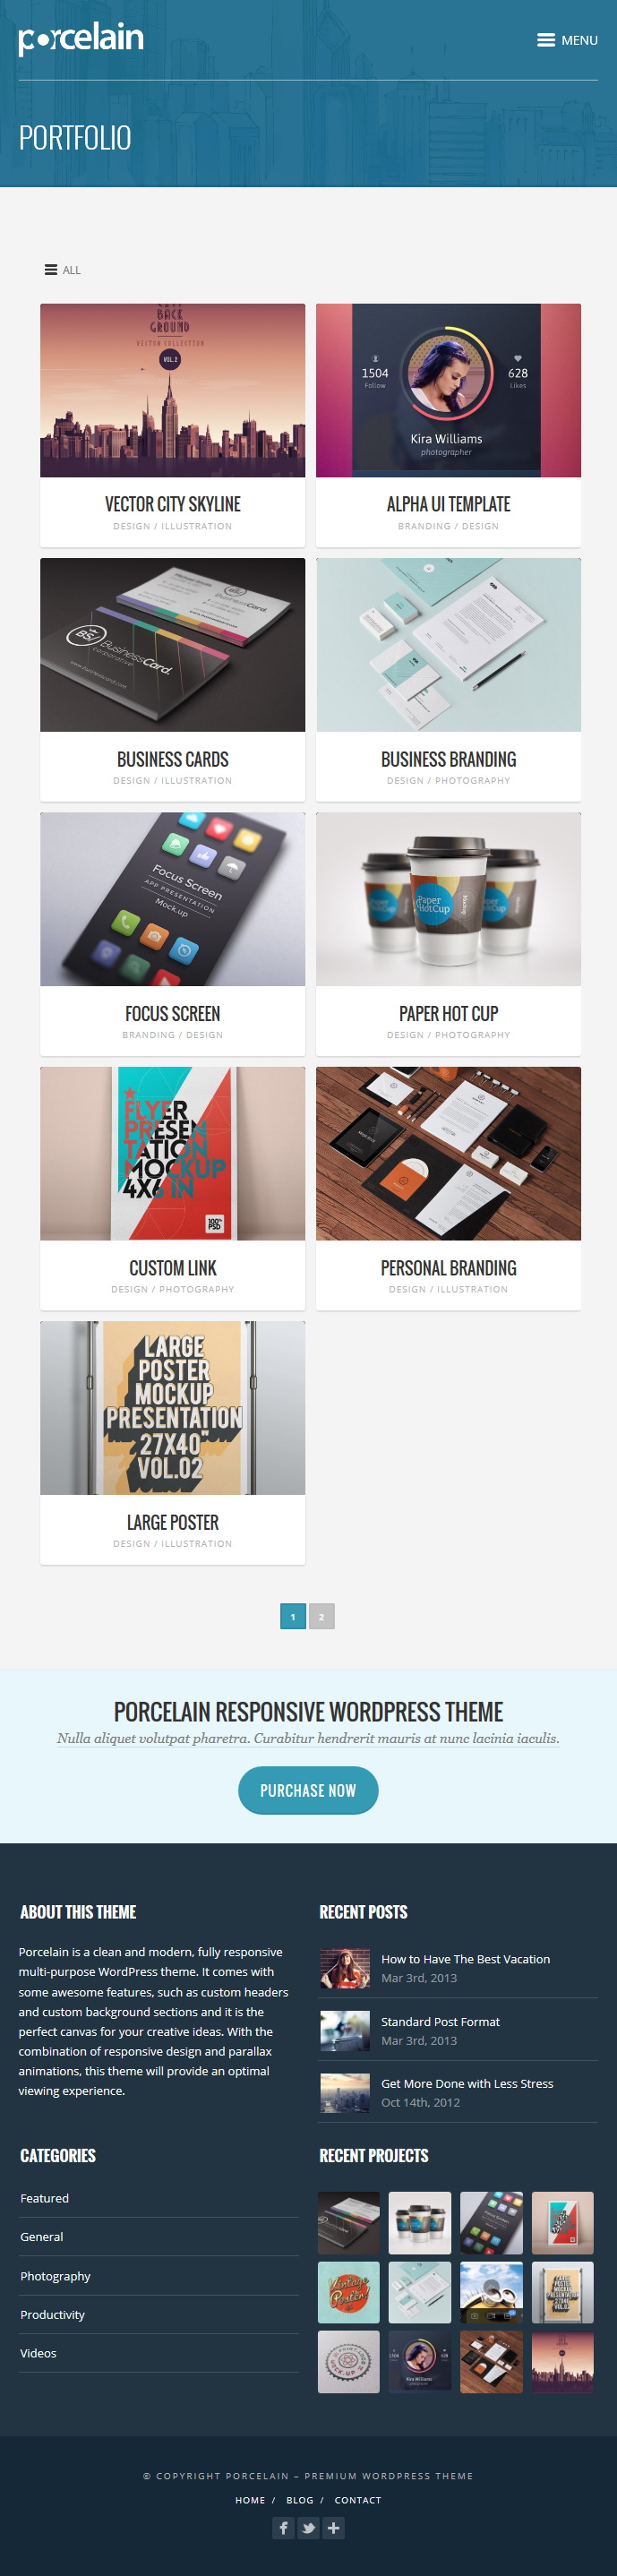
Task: Open the Videos category link
Action: click(38, 2353)
